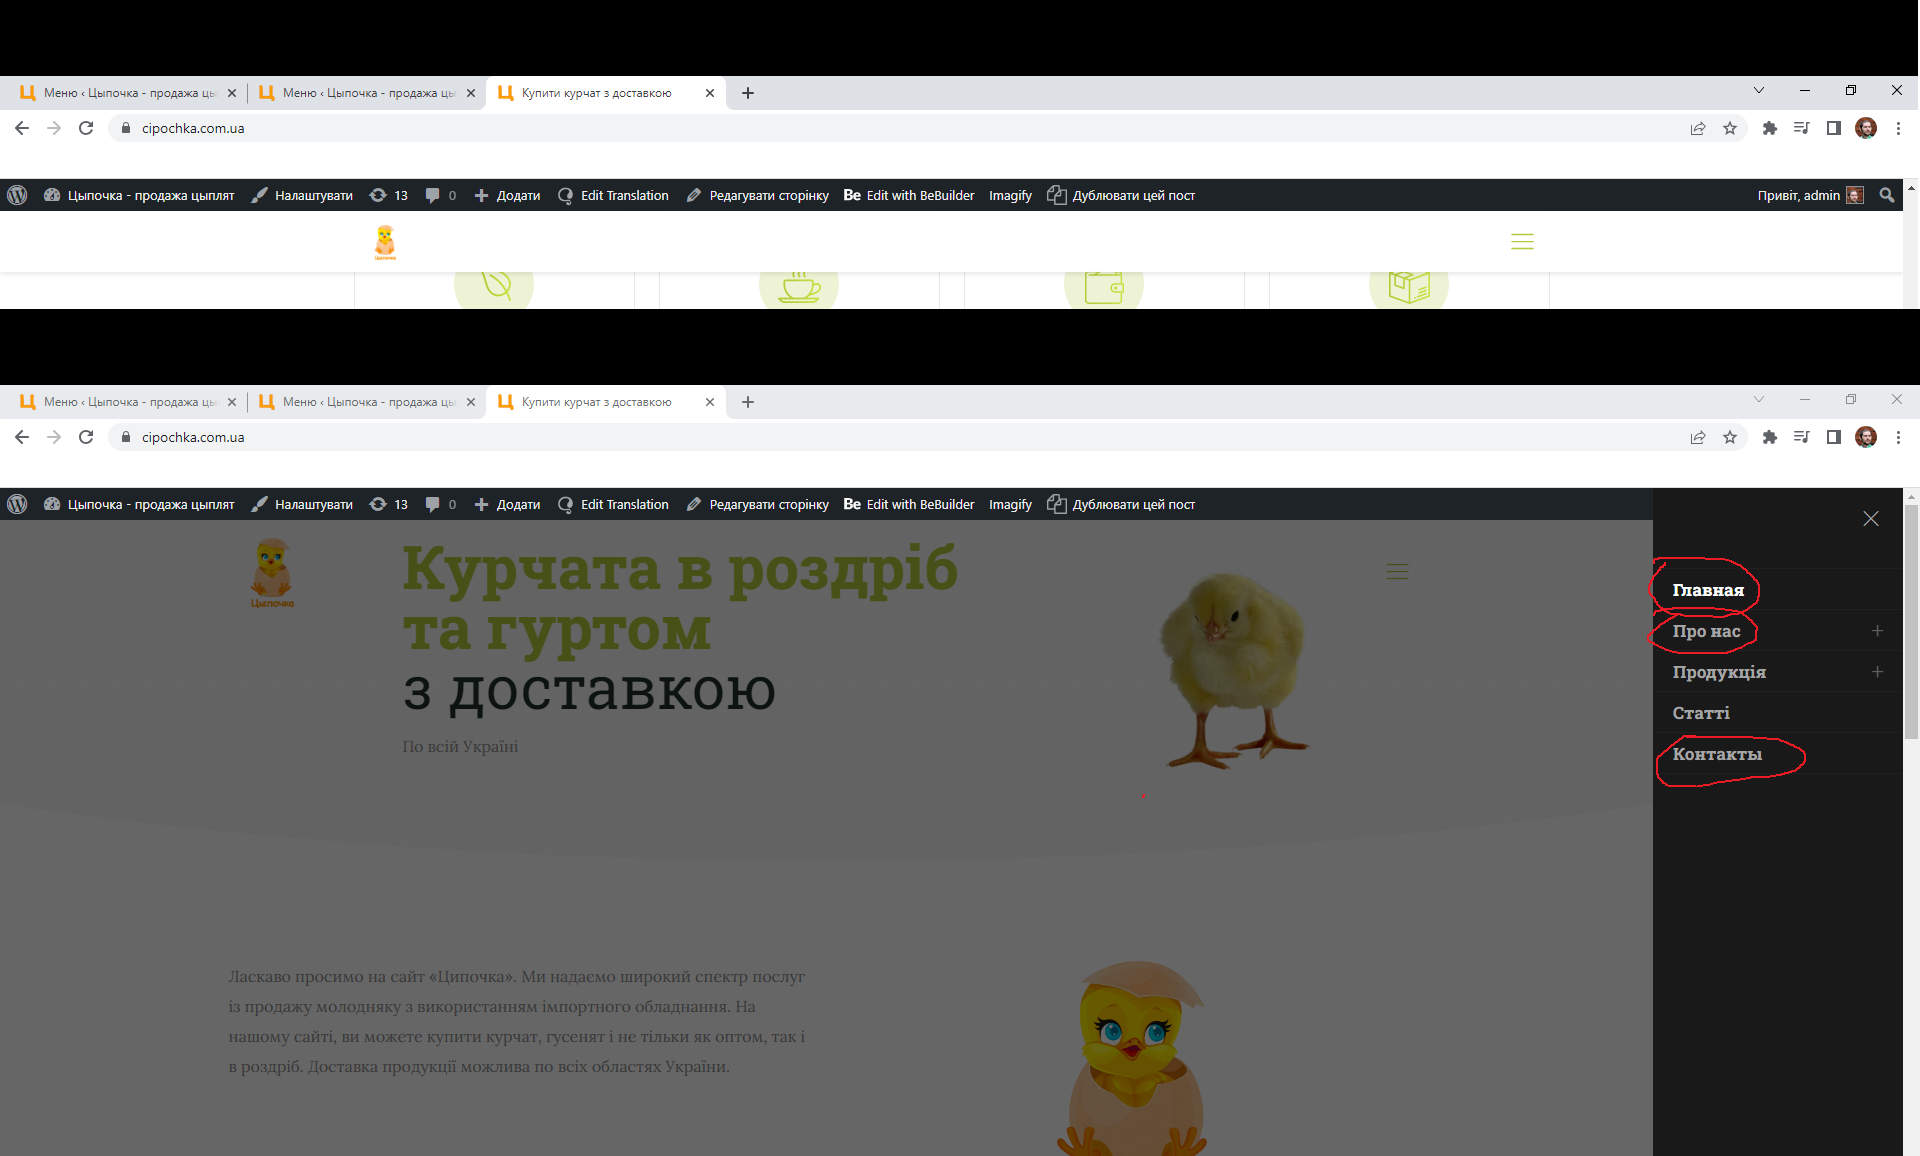Click the share icon in the address bar of the window with feature icons
Image resolution: width=1920 pixels, height=1156 pixels.
click(1698, 128)
